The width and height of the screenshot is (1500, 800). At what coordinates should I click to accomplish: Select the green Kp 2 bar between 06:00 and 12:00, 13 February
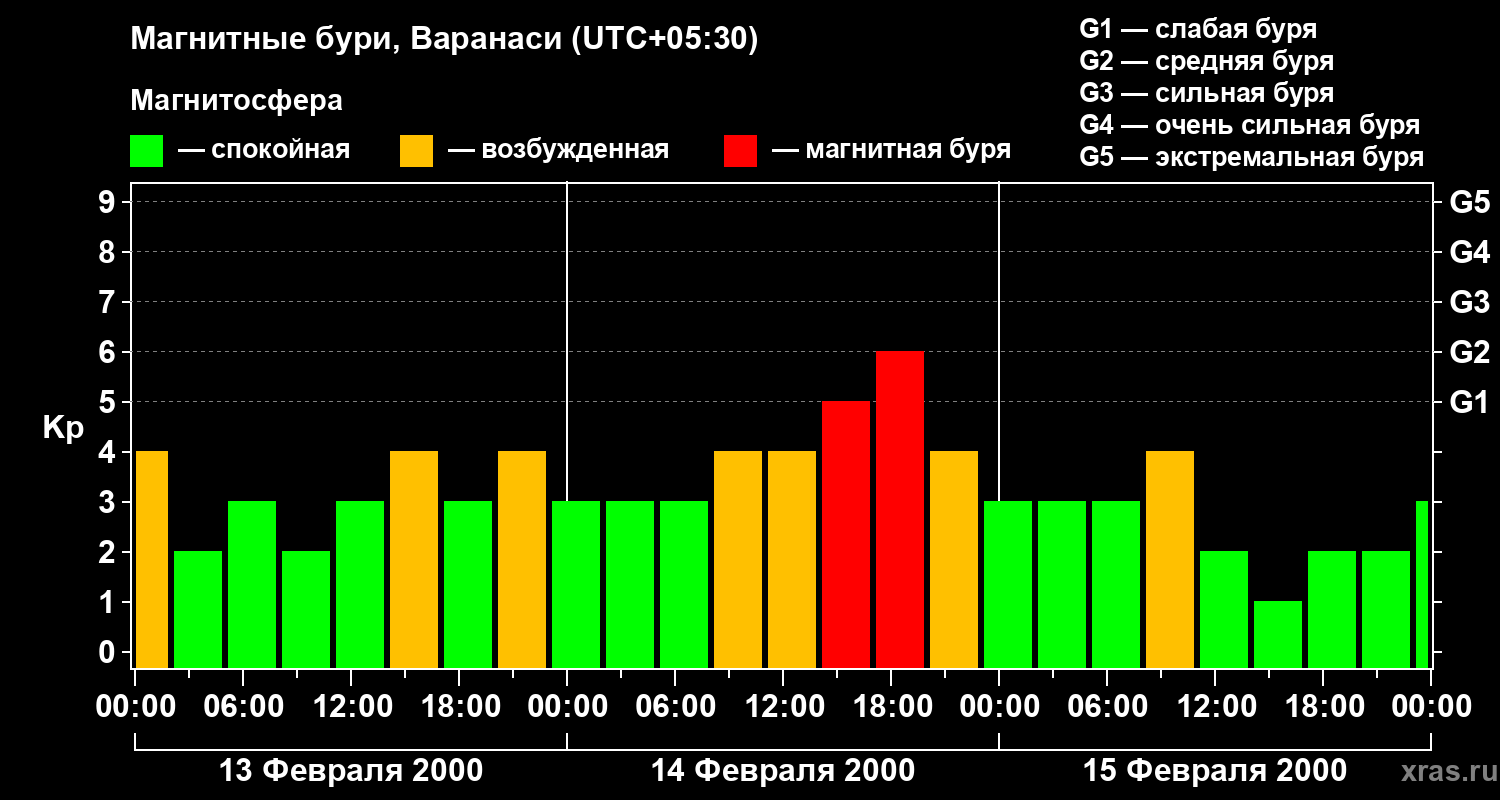tap(306, 610)
